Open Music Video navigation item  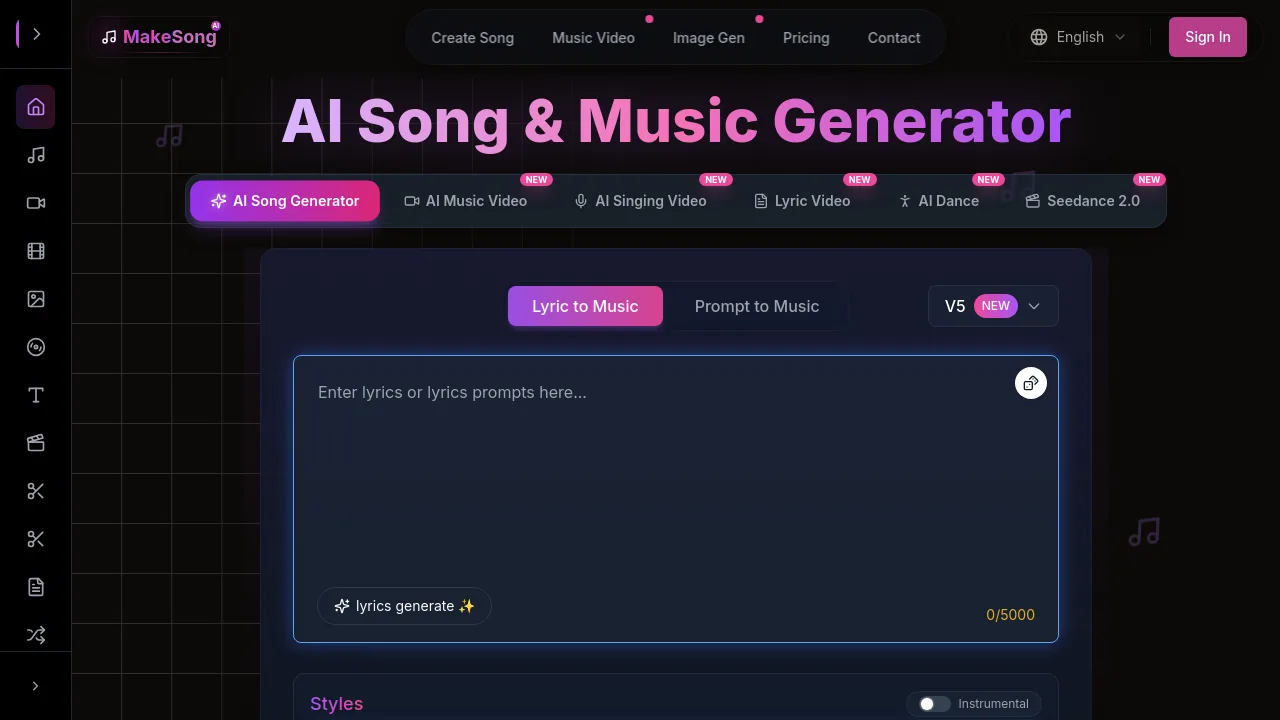click(593, 38)
